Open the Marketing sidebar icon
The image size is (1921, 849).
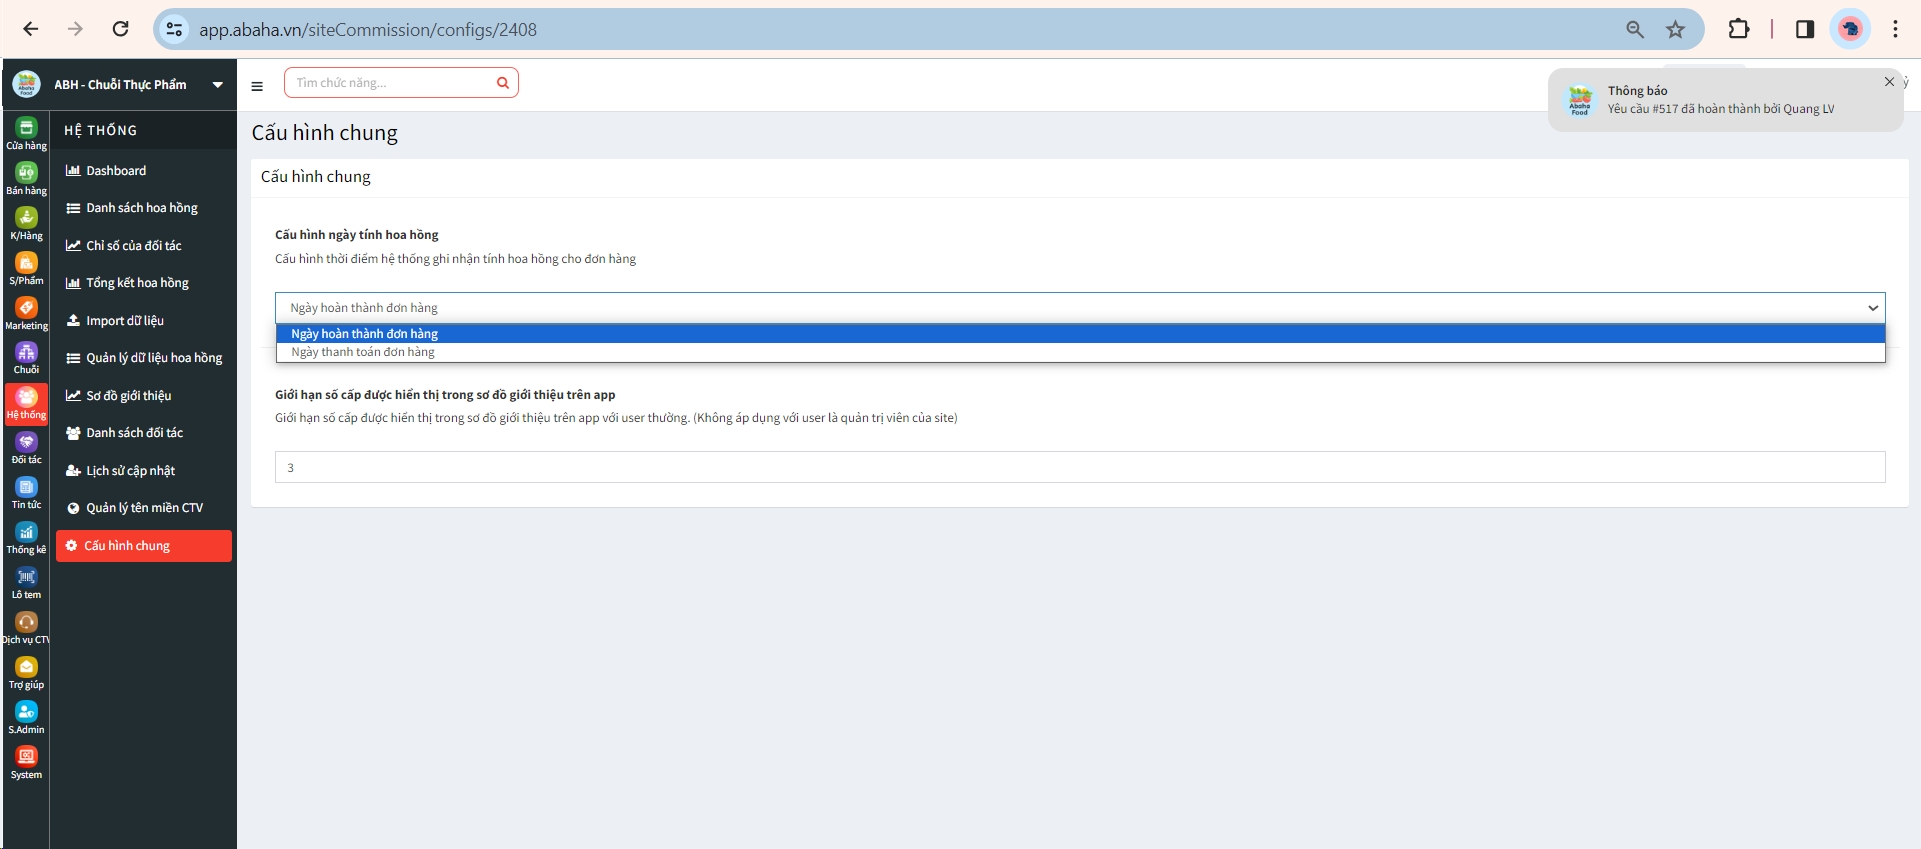pos(26,312)
